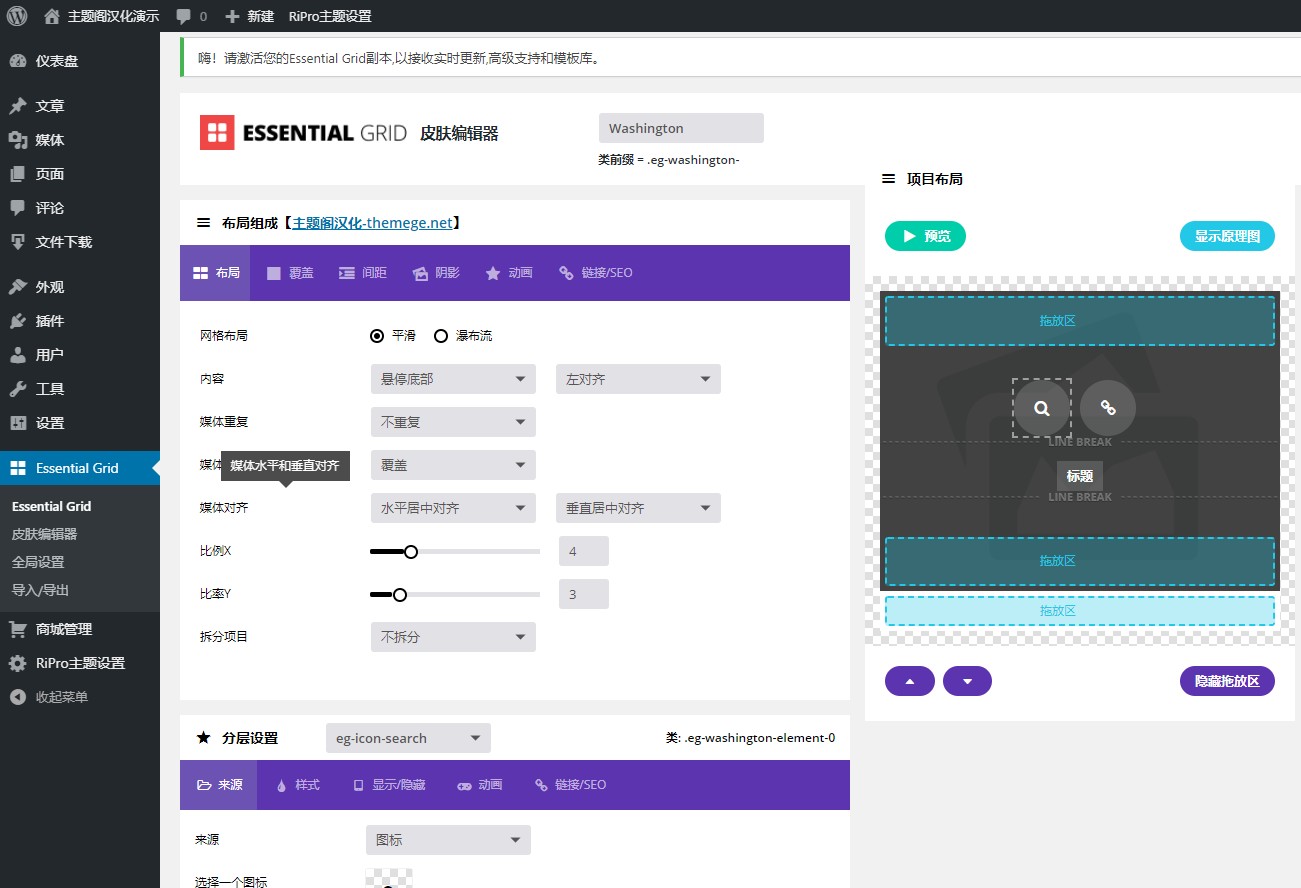The height and width of the screenshot is (888, 1301).
Task: Click the 收起菜单 collapse arrow icon
Action: (x=17, y=697)
